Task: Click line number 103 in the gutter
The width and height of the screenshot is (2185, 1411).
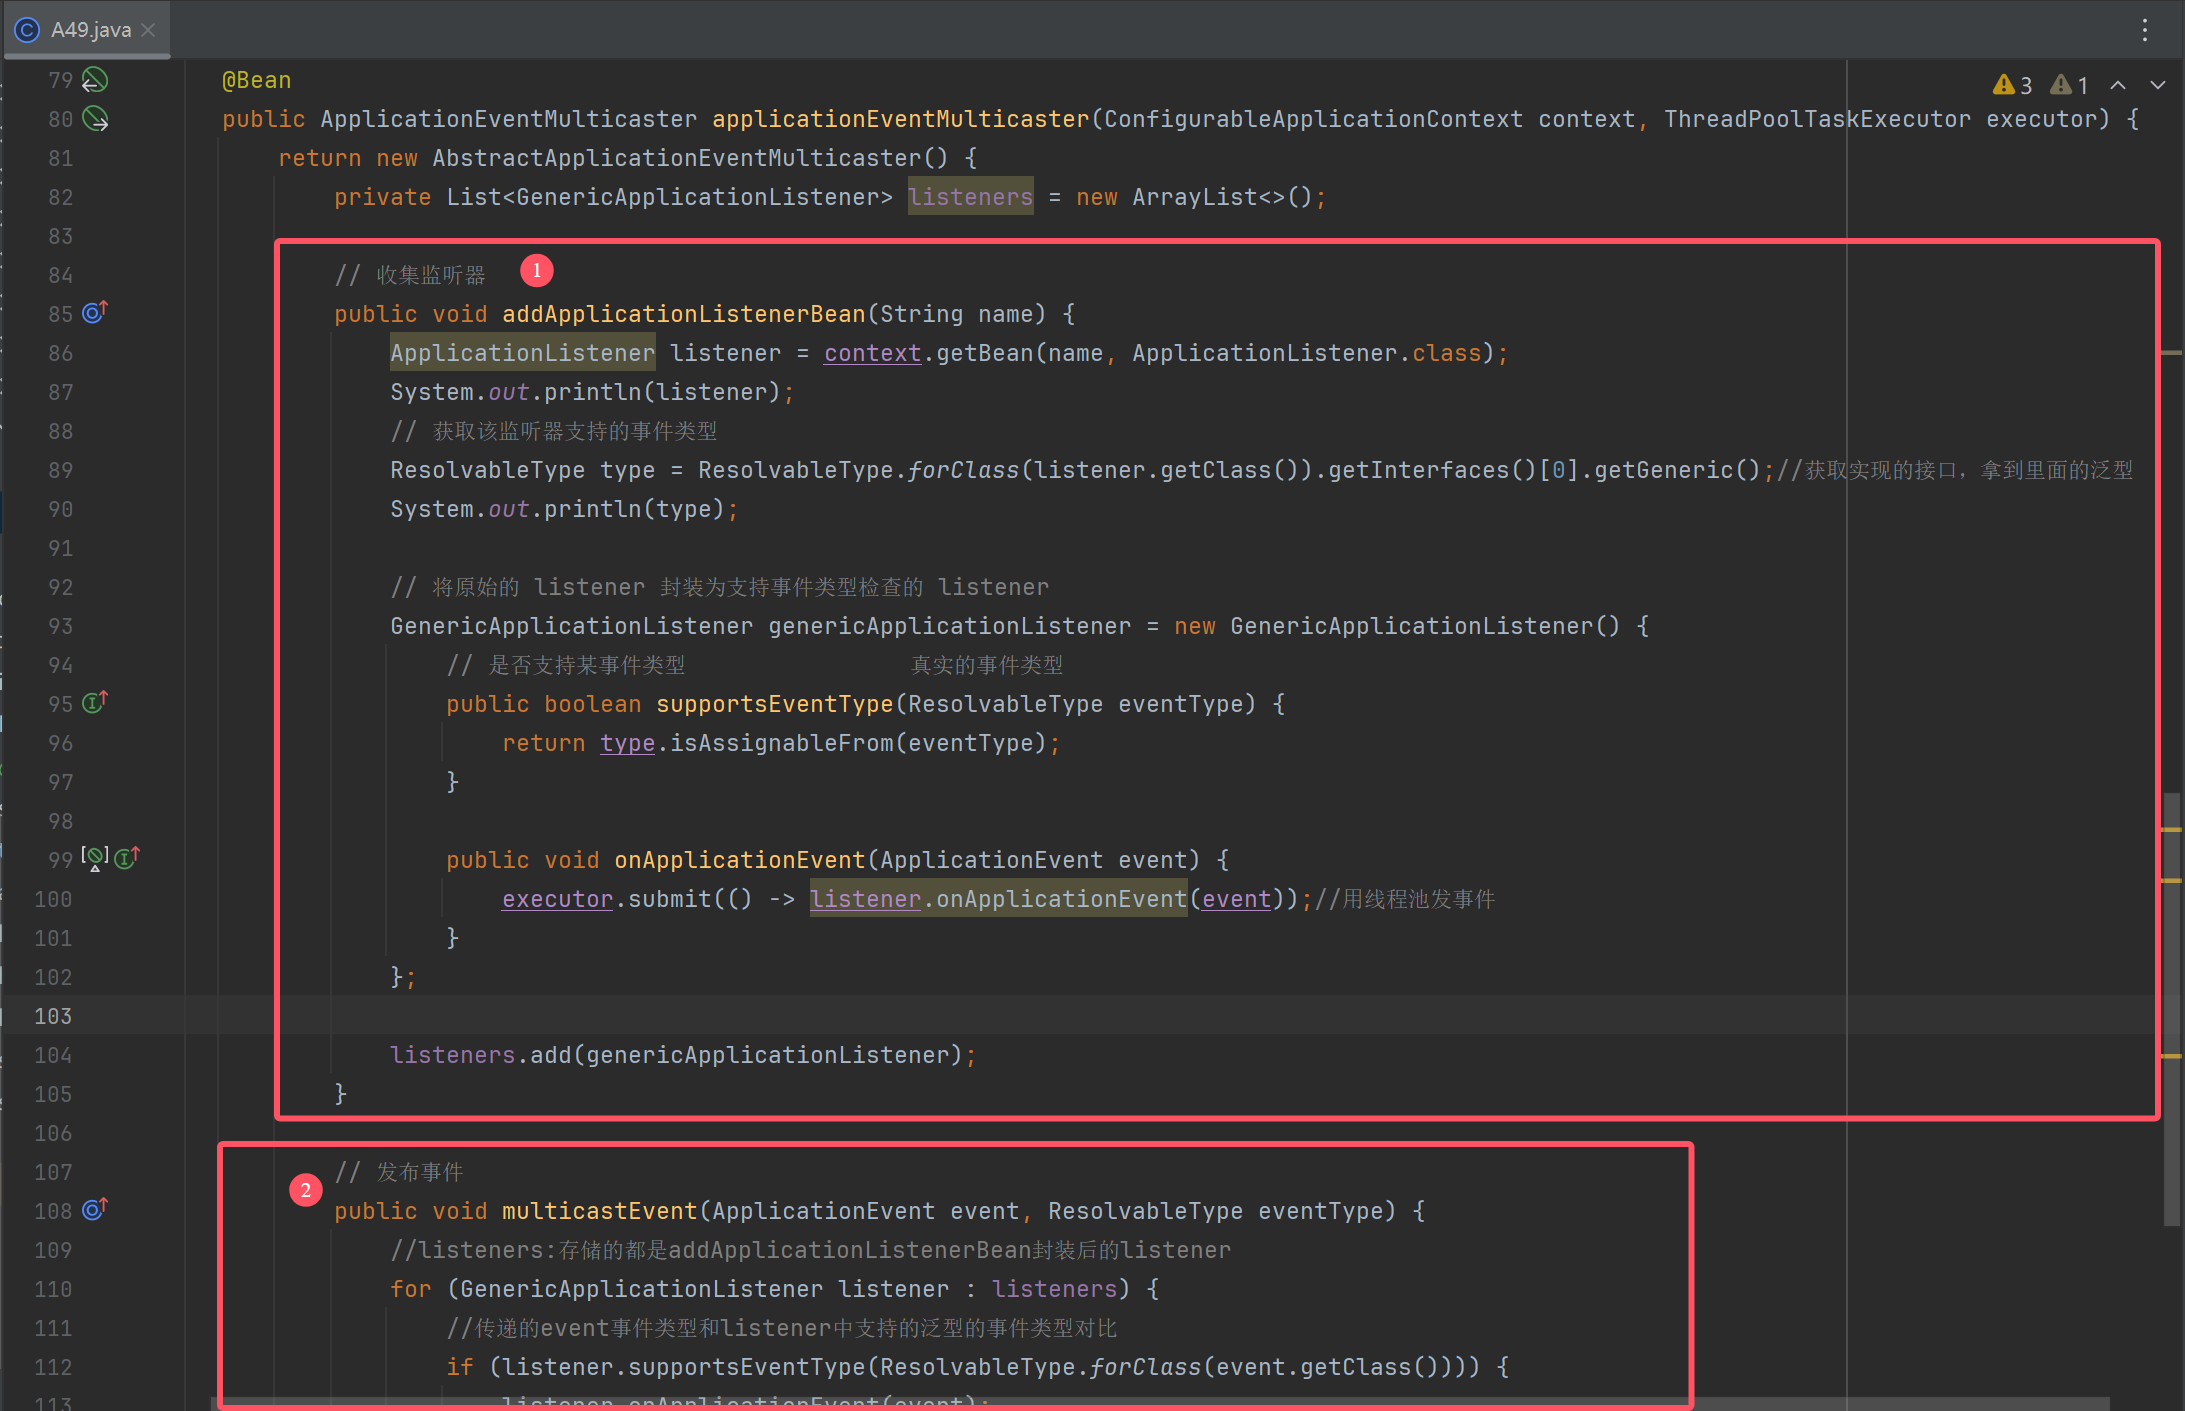Action: (53, 1016)
